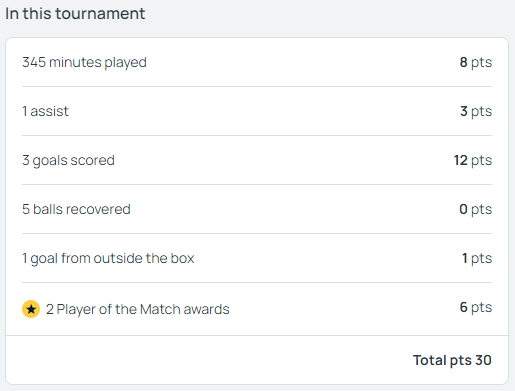Select the 3 goals scored label
This screenshot has height=391, width=515.
point(68,161)
